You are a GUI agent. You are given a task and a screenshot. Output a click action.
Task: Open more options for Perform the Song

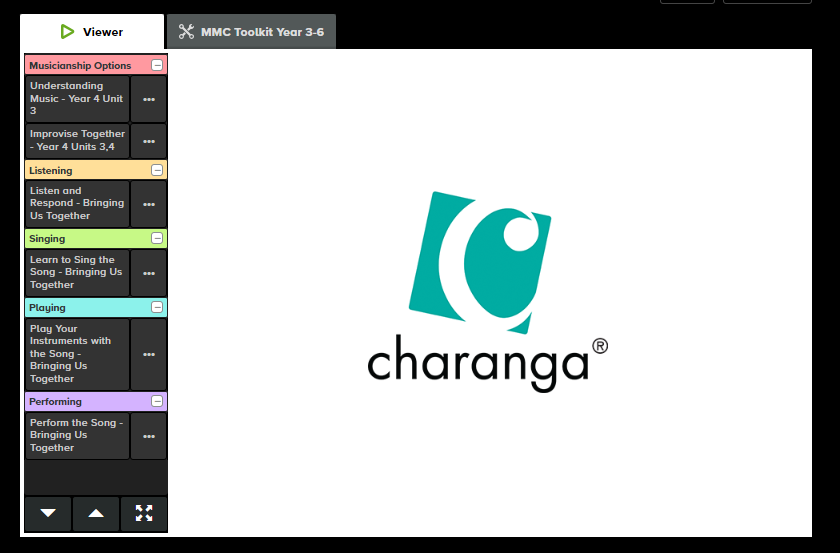pos(149,436)
